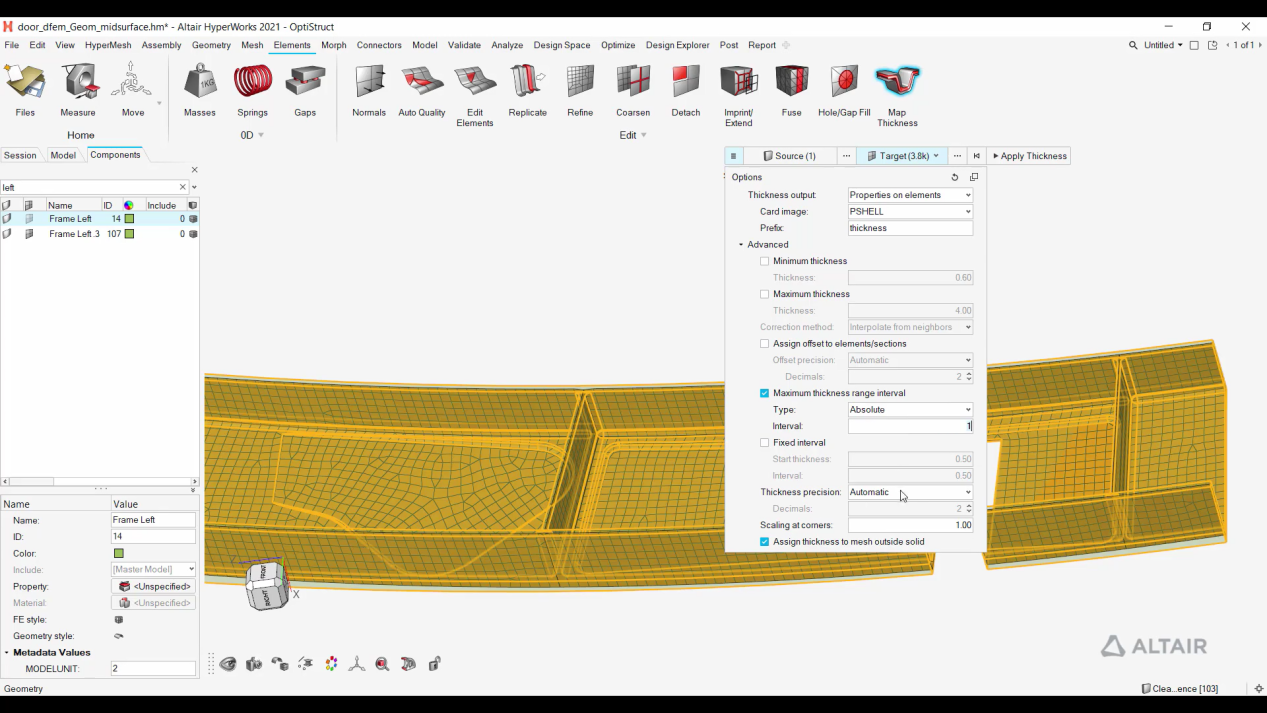The height and width of the screenshot is (713, 1267).
Task: Open the Thickness precision dropdown
Action: (910, 492)
